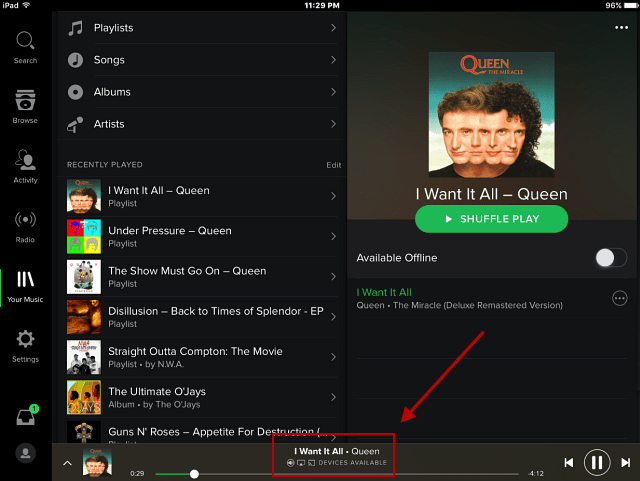Screen dimensions: 640x481
Task: Edit the Recently Played list
Action: [x=333, y=165]
